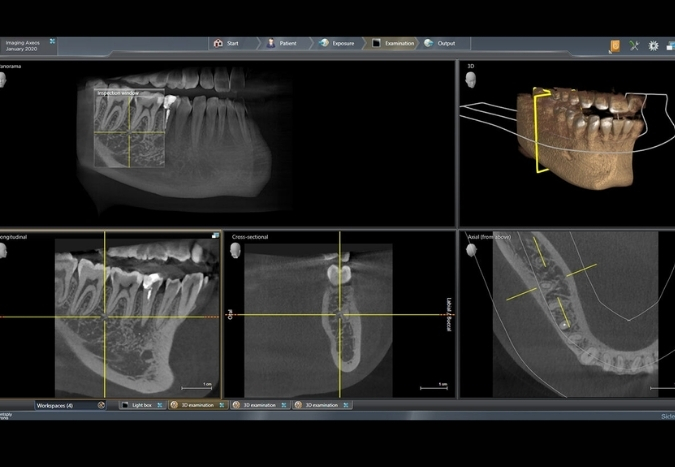Open the settings gear icon

(x=653, y=45)
